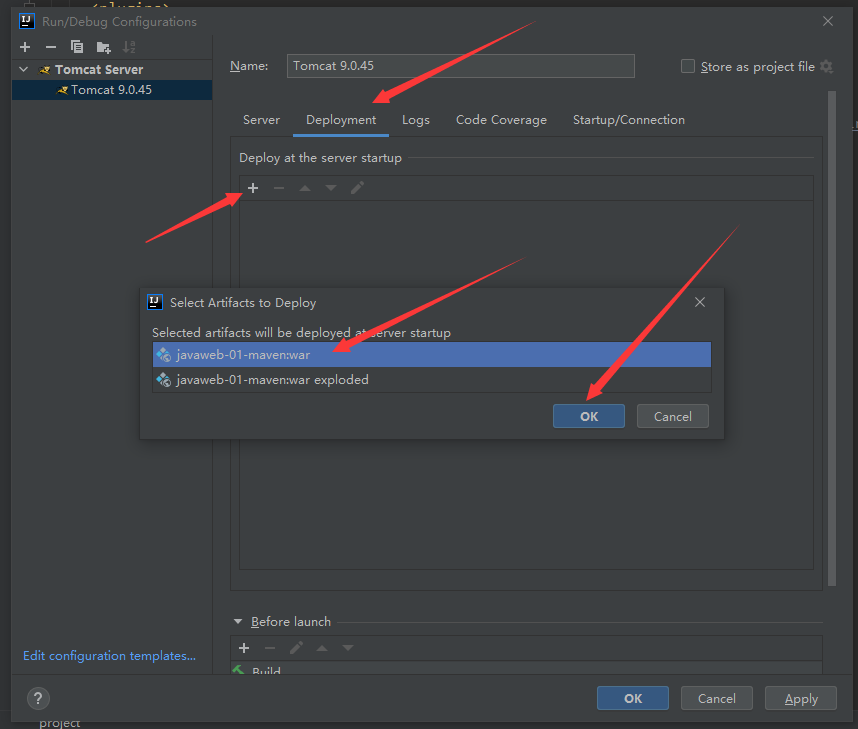
Task: Open Store as project file settings gear
Action: 827,67
